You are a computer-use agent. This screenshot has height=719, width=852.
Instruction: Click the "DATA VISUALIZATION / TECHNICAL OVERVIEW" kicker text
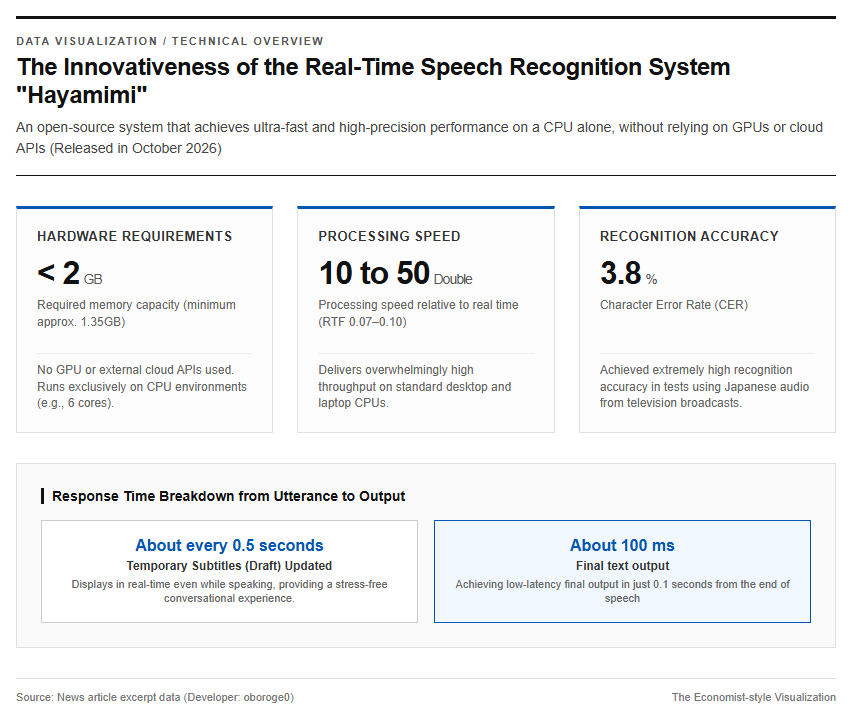pyautogui.click(x=170, y=41)
